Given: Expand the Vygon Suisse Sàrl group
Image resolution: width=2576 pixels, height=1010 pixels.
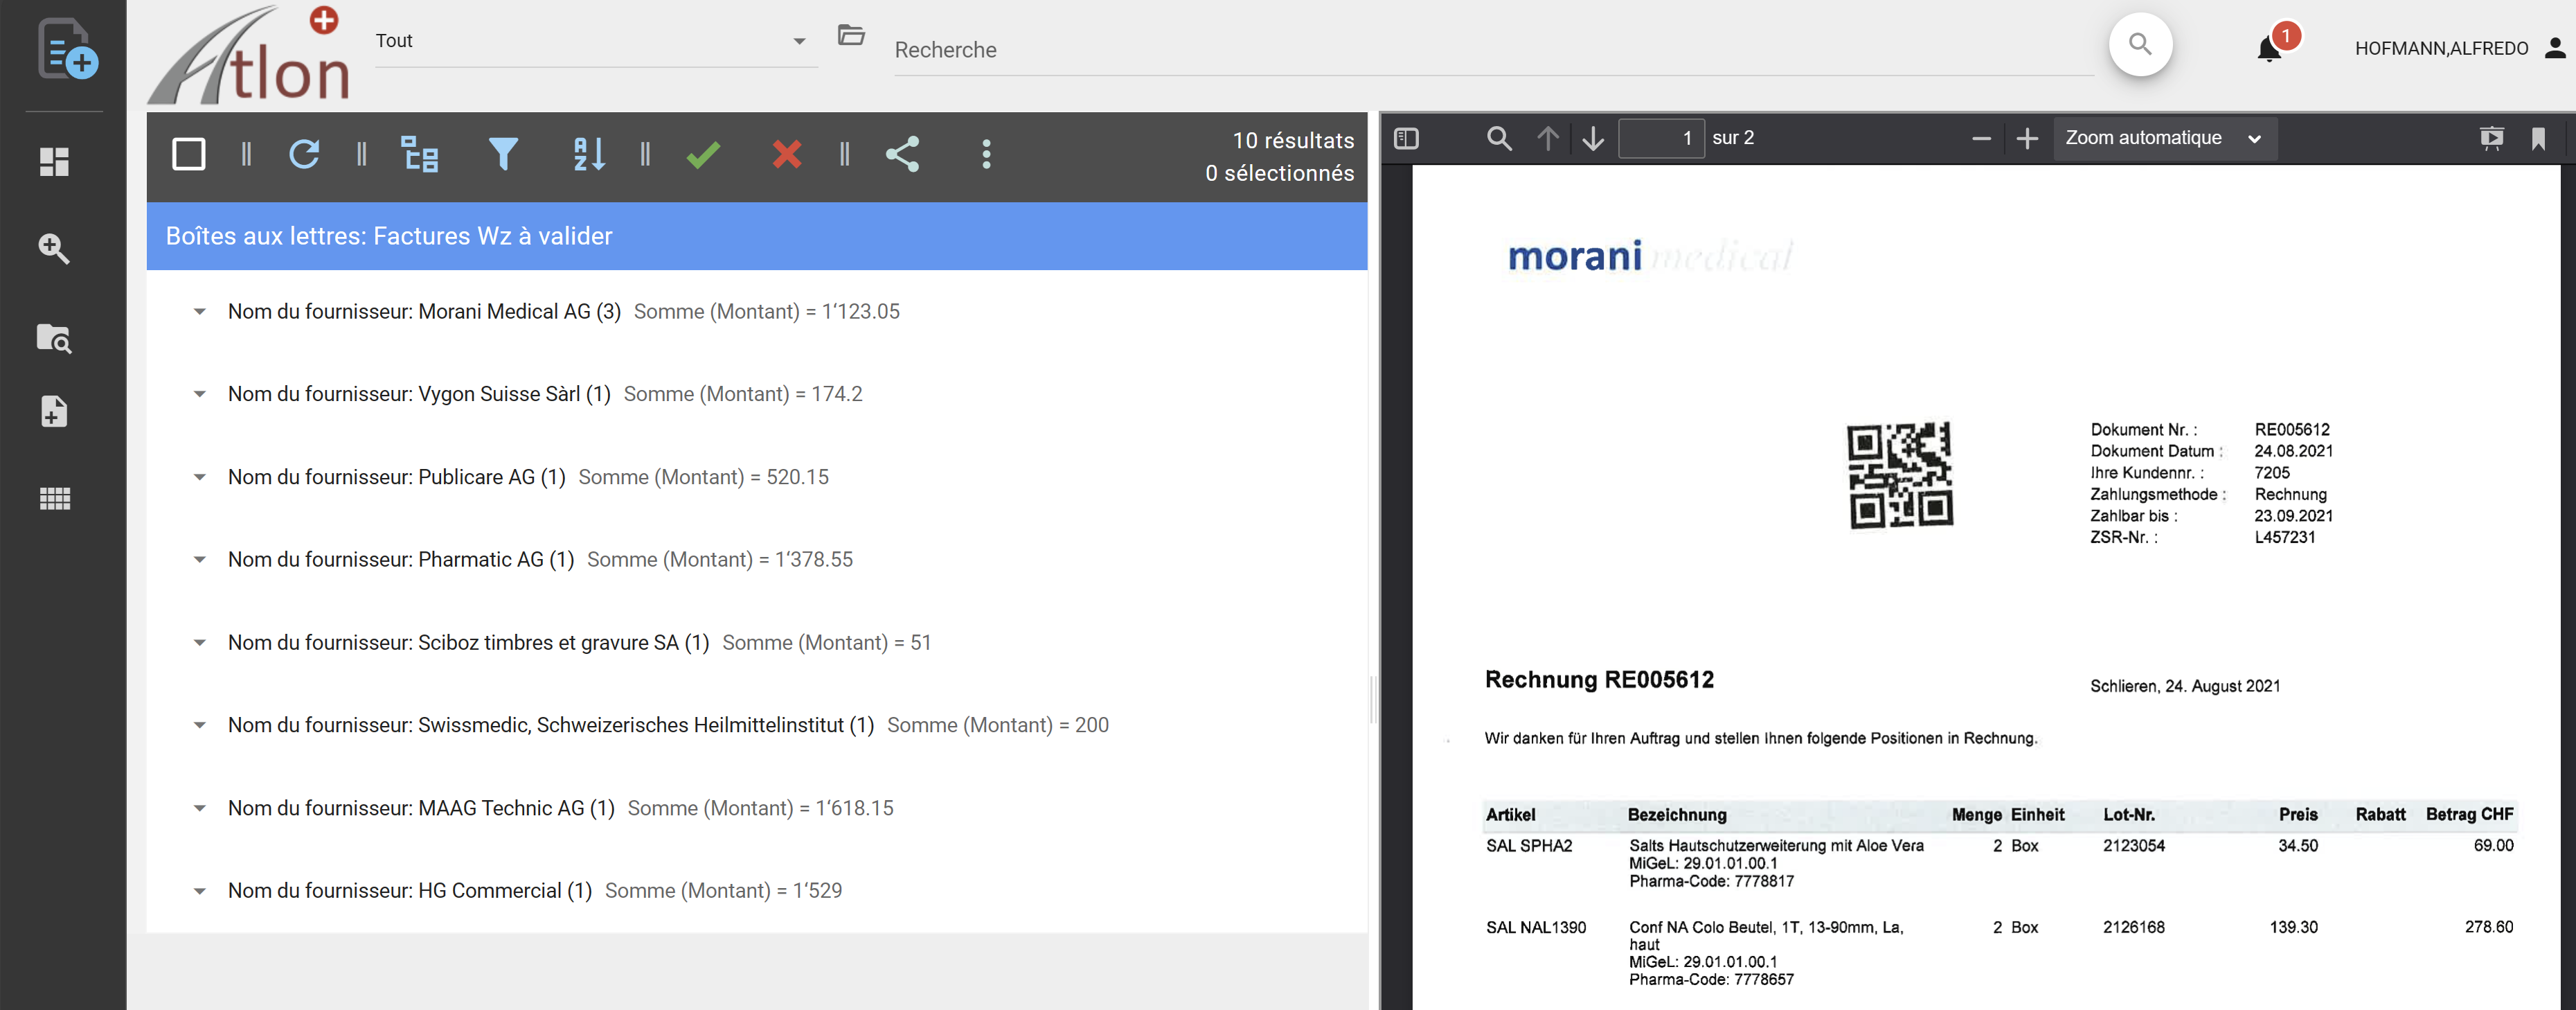Looking at the screenshot, I should tap(200, 394).
